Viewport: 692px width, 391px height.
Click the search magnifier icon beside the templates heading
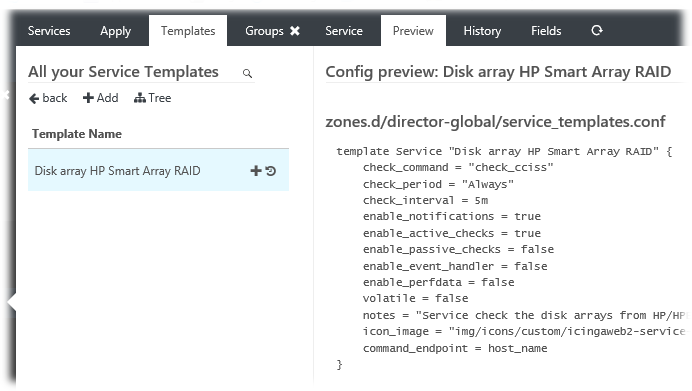click(x=247, y=73)
